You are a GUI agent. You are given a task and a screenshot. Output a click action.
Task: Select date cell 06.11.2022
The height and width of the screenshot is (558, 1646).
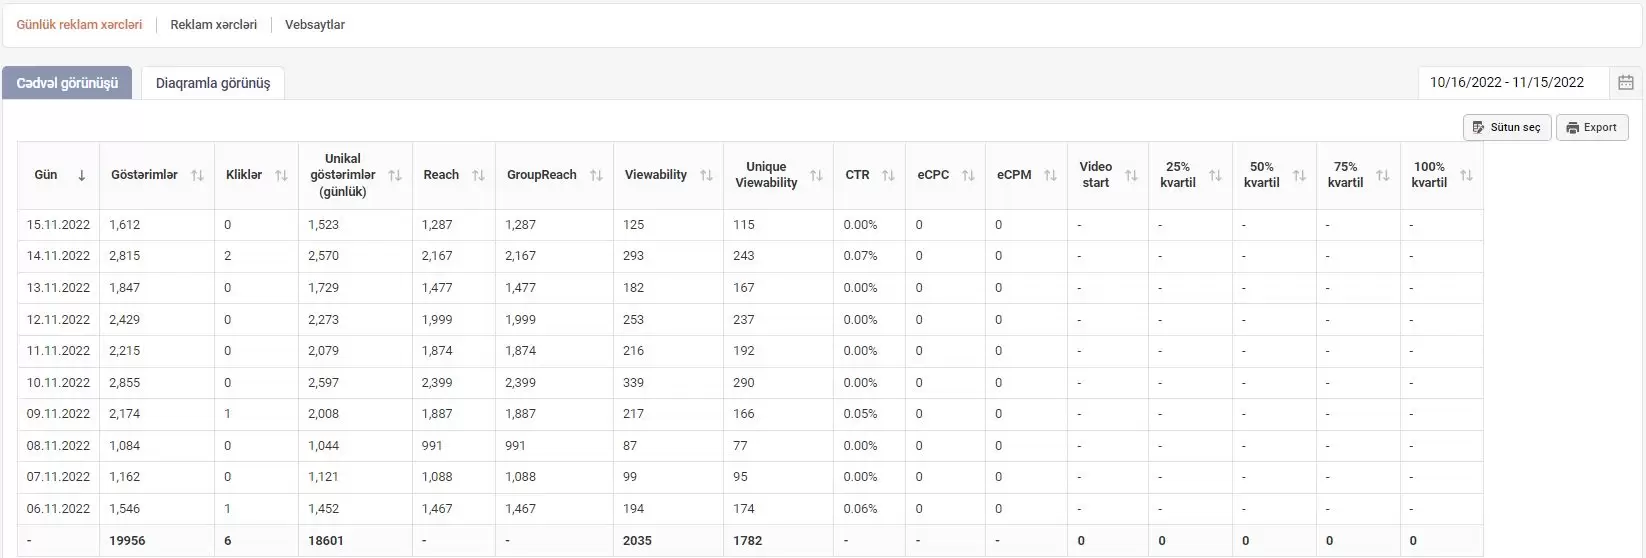click(x=58, y=509)
